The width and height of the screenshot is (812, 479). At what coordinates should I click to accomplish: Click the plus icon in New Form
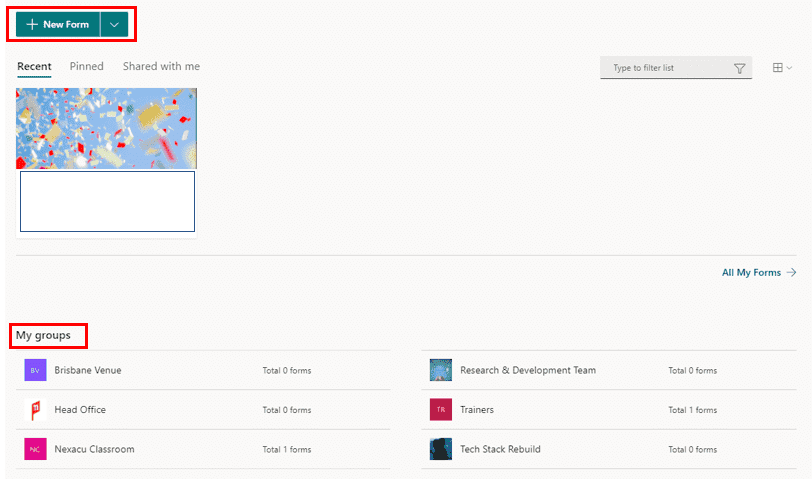tap(32, 24)
